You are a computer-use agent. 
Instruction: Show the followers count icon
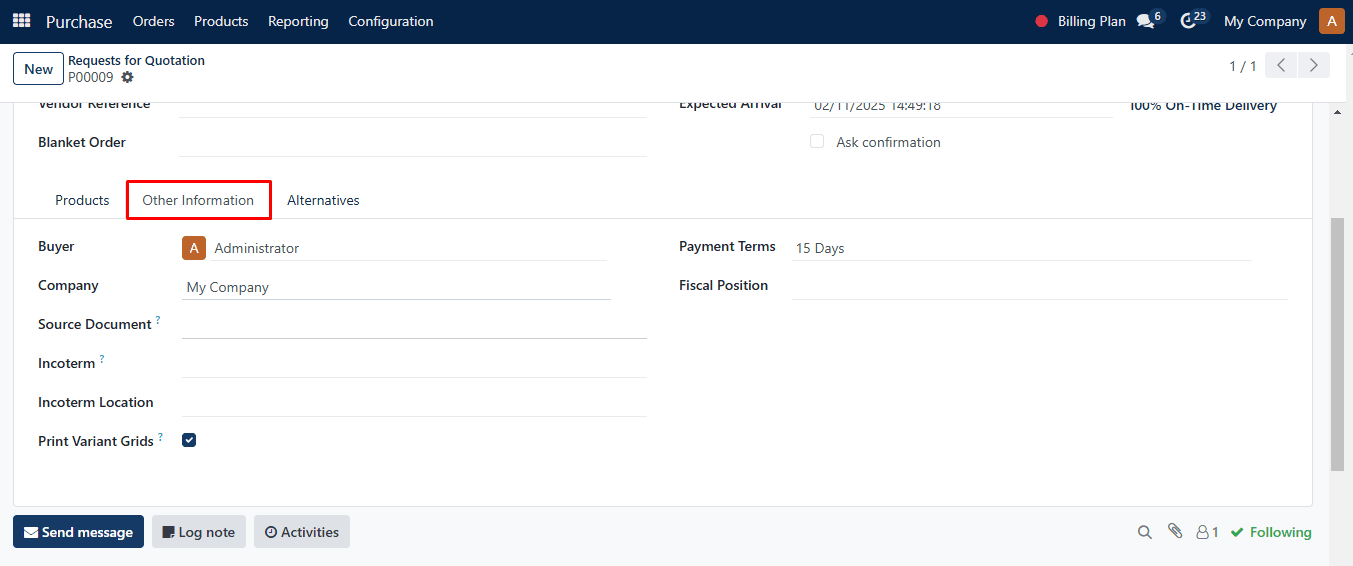(x=1208, y=533)
